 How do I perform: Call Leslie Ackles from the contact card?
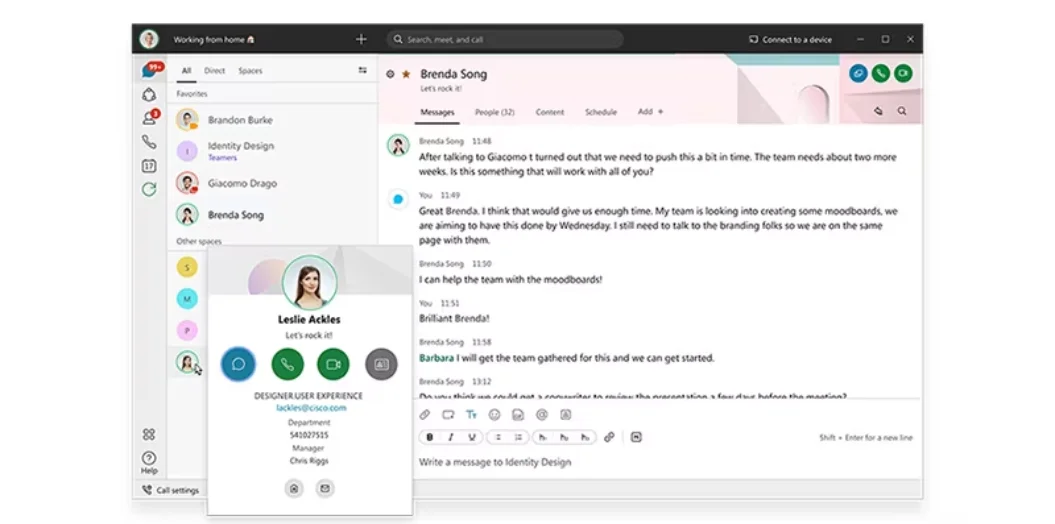(x=287, y=364)
